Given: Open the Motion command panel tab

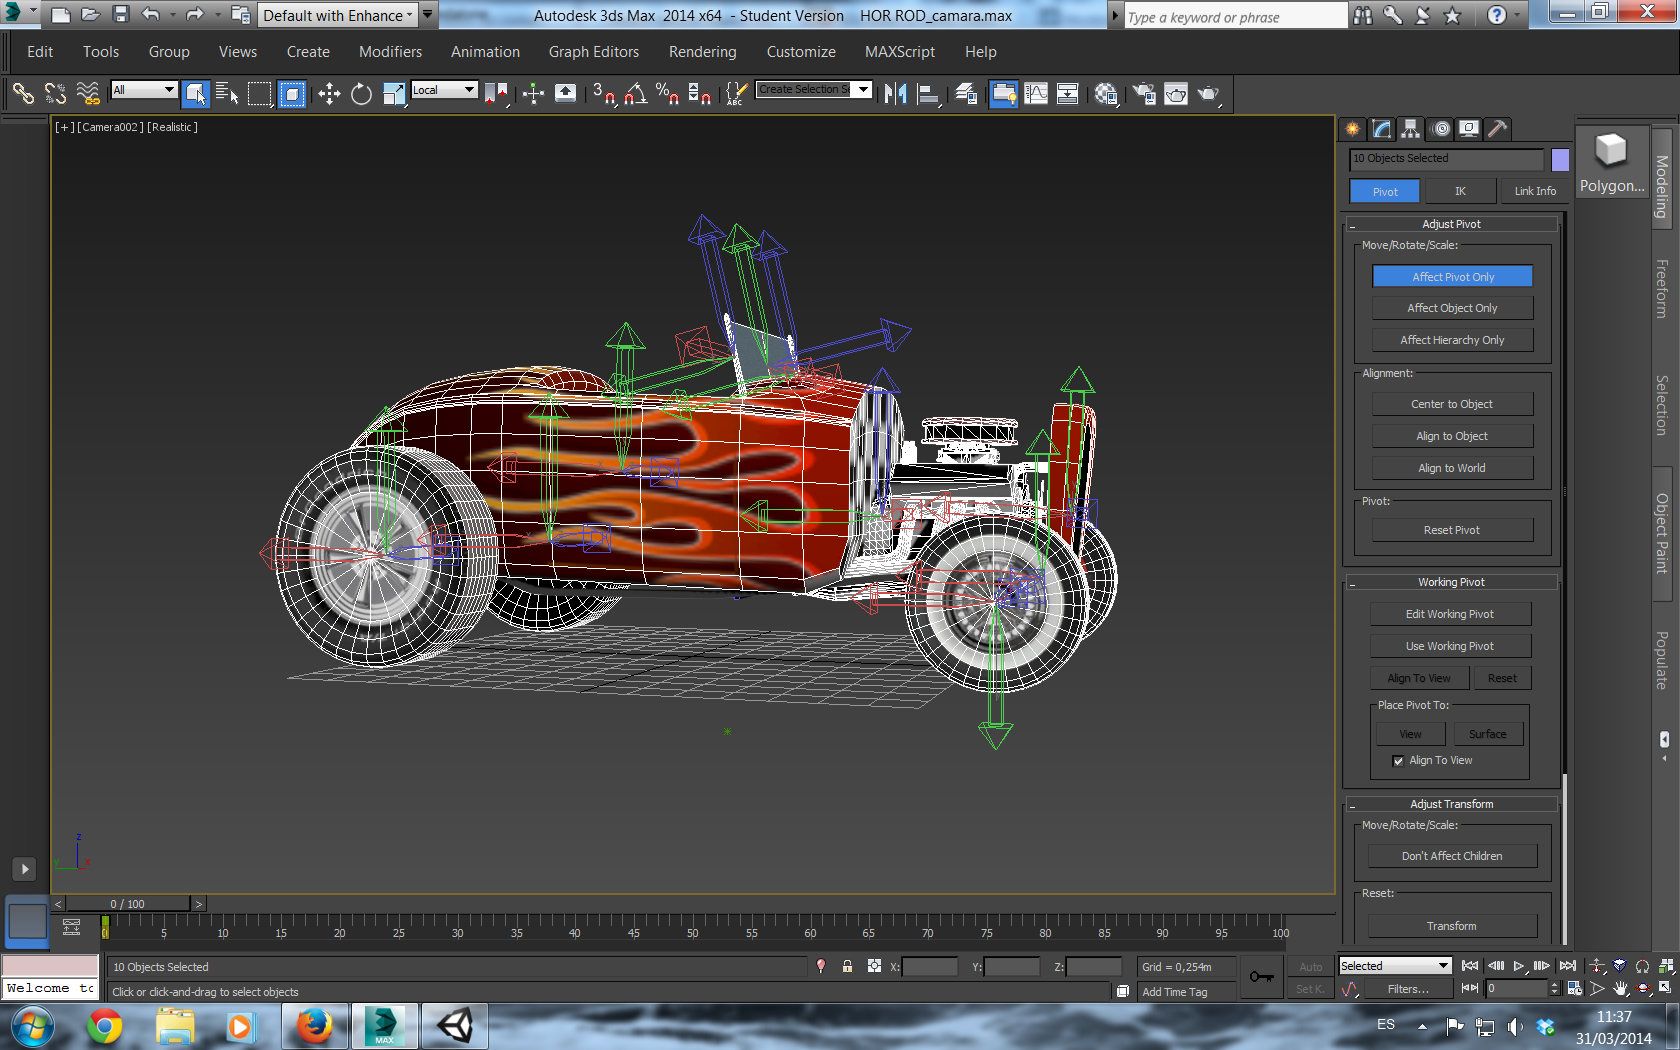Looking at the screenshot, I should pos(1440,129).
